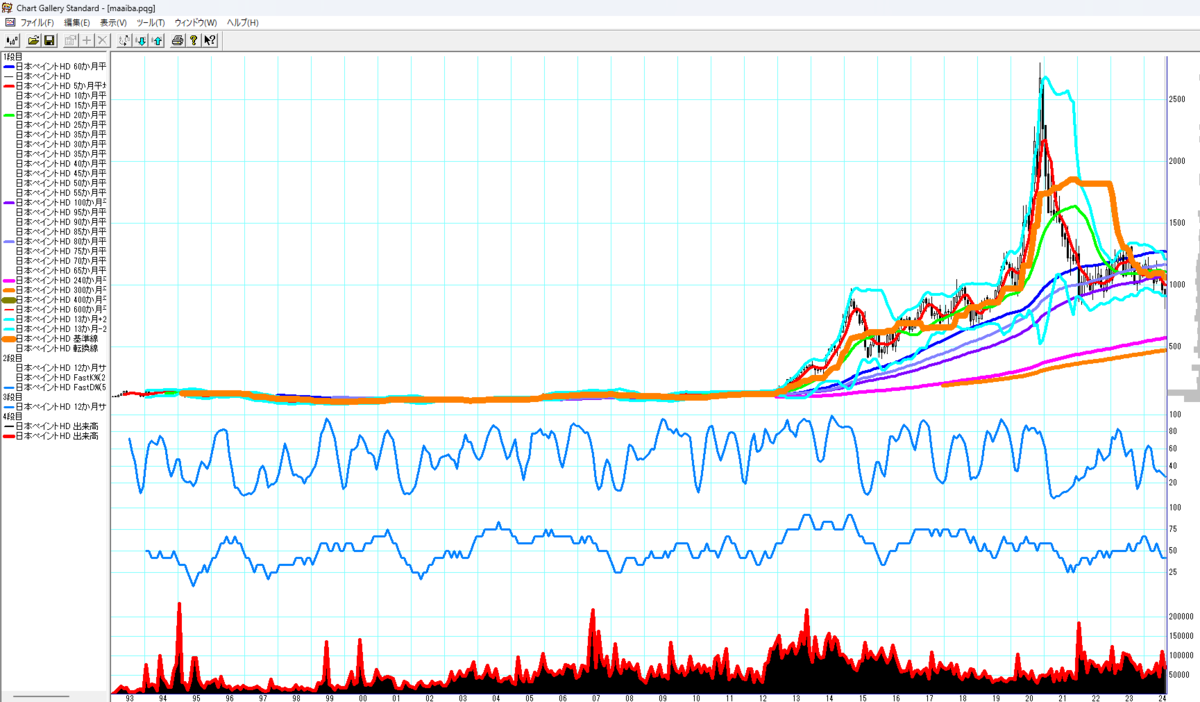1200x702 pixels.
Task: Click the 2段目 section header
Action: (12, 358)
